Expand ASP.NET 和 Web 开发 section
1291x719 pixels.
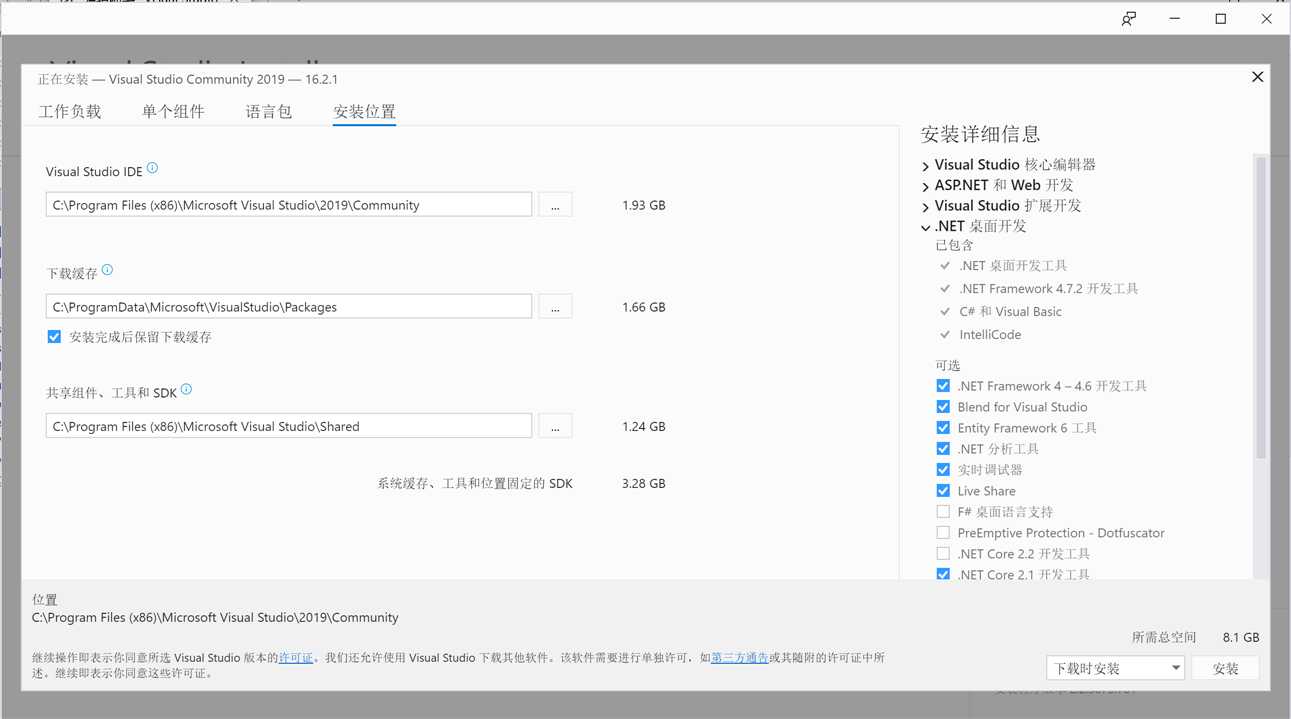click(926, 186)
